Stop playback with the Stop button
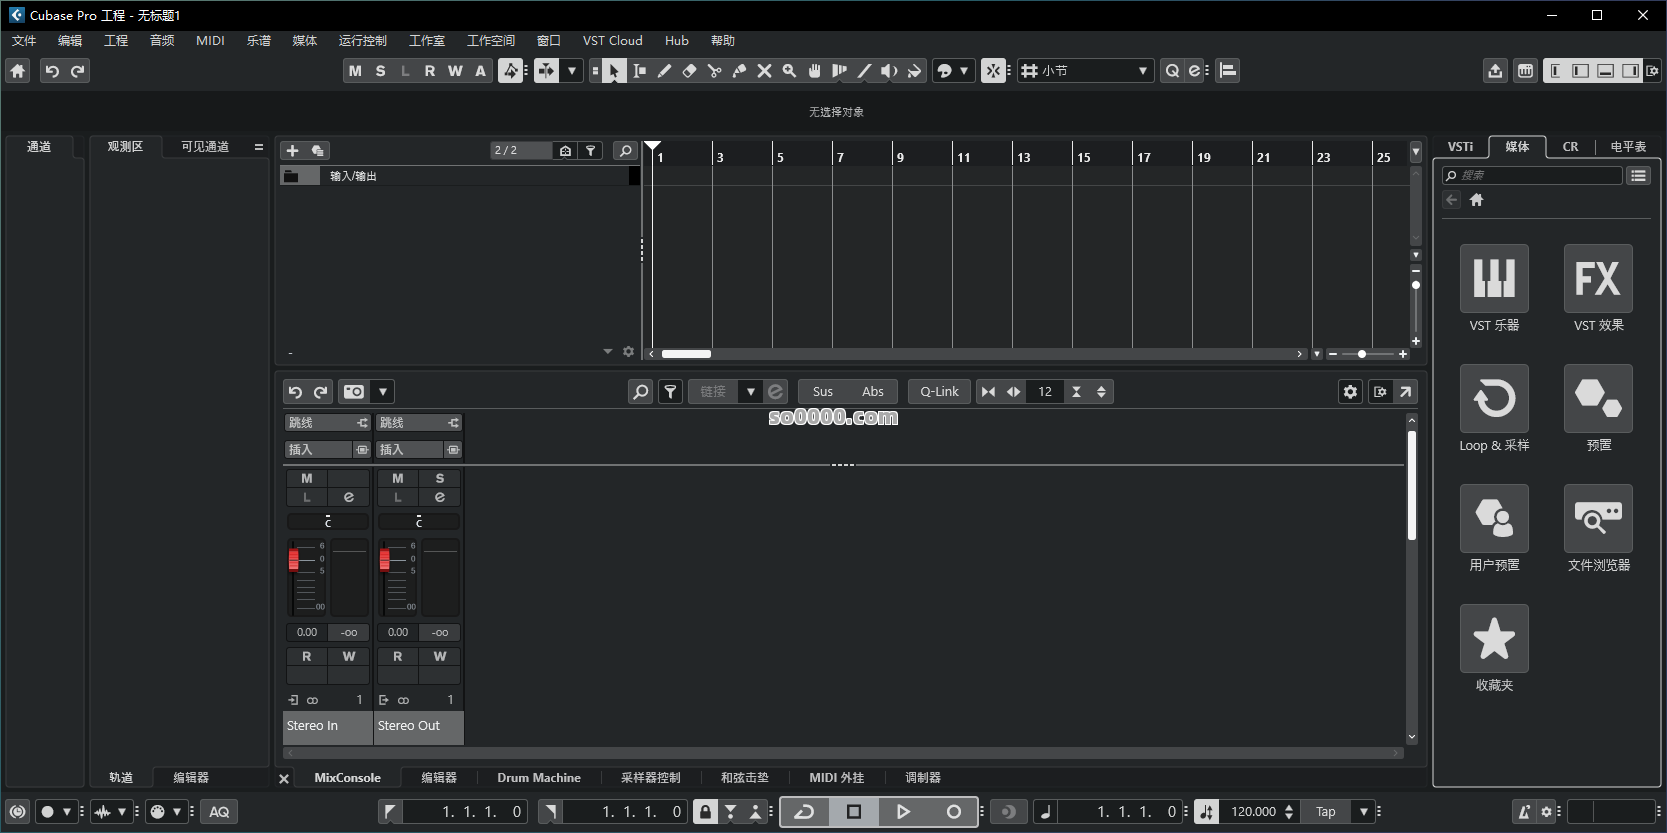The width and height of the screenshot is (1667, 833). 854,812
